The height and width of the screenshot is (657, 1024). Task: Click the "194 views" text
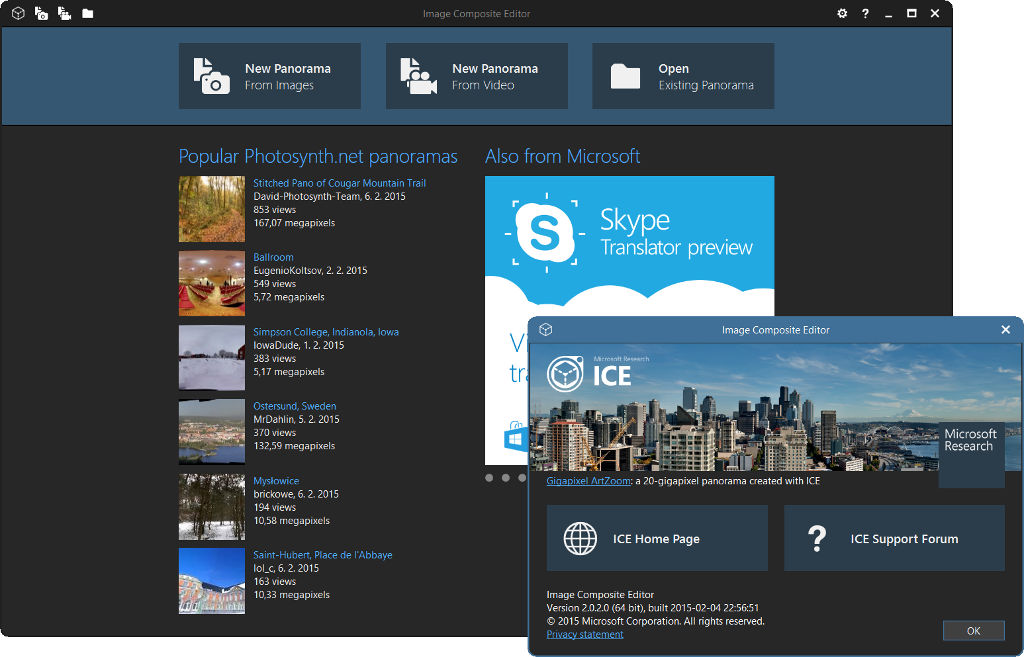[274, 507]
